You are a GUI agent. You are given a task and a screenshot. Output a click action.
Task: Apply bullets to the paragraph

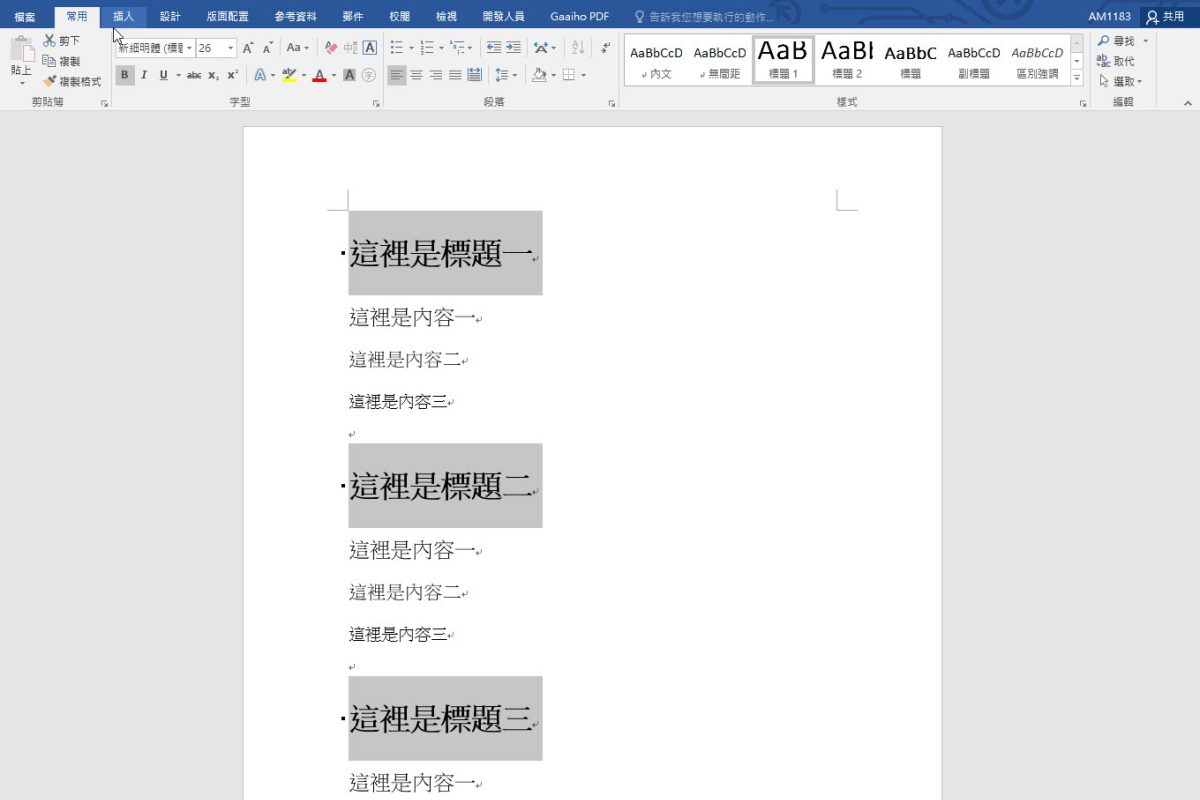pos(398,47)
